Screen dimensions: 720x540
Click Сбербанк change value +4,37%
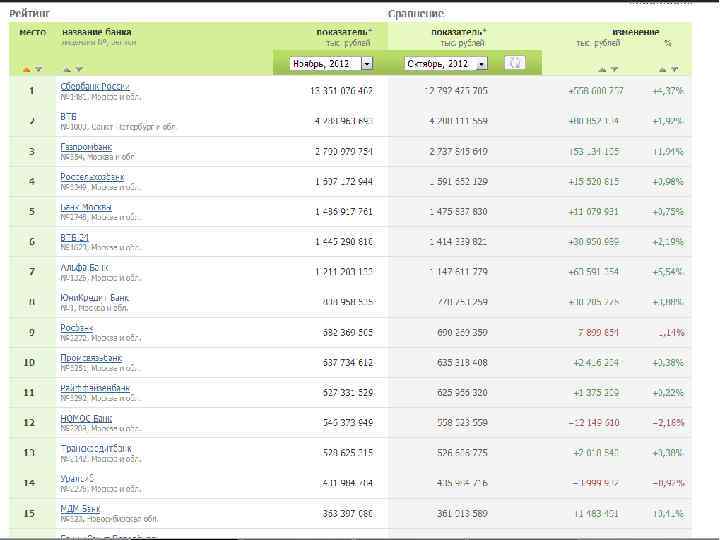tap(668, 91)
